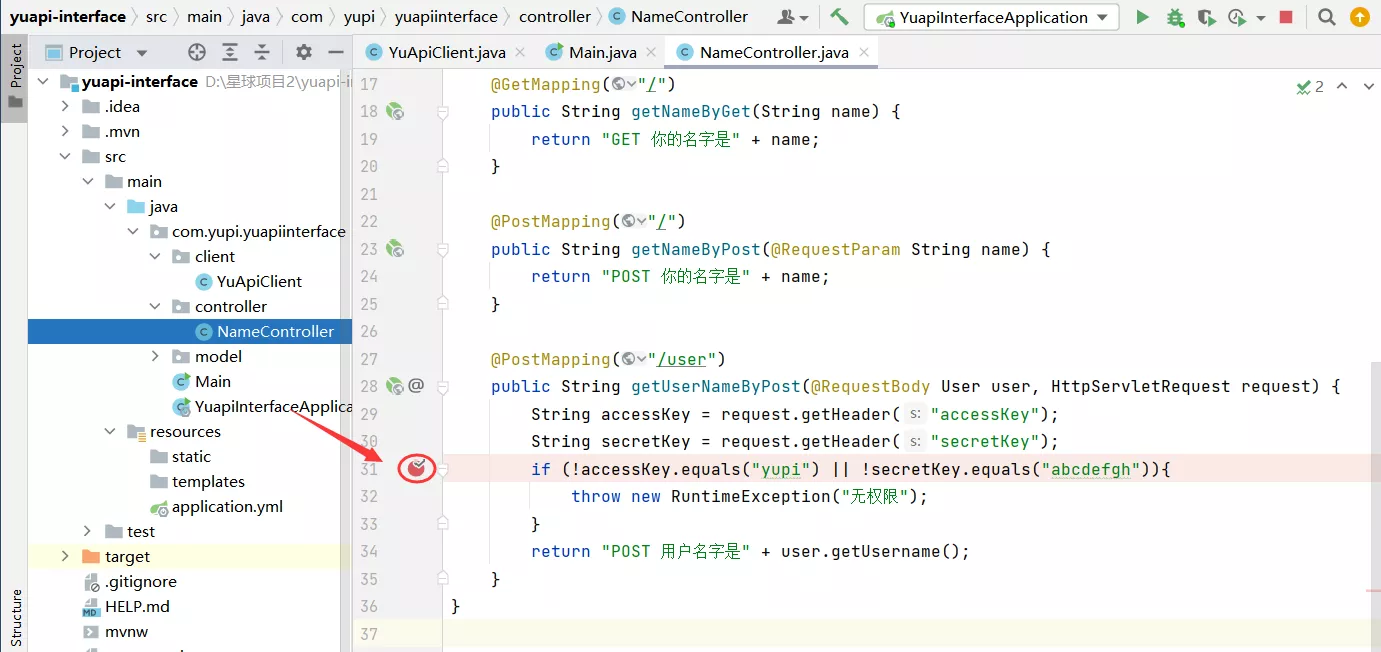Click the gutter endpoint icon on line 18

(395, 111)
